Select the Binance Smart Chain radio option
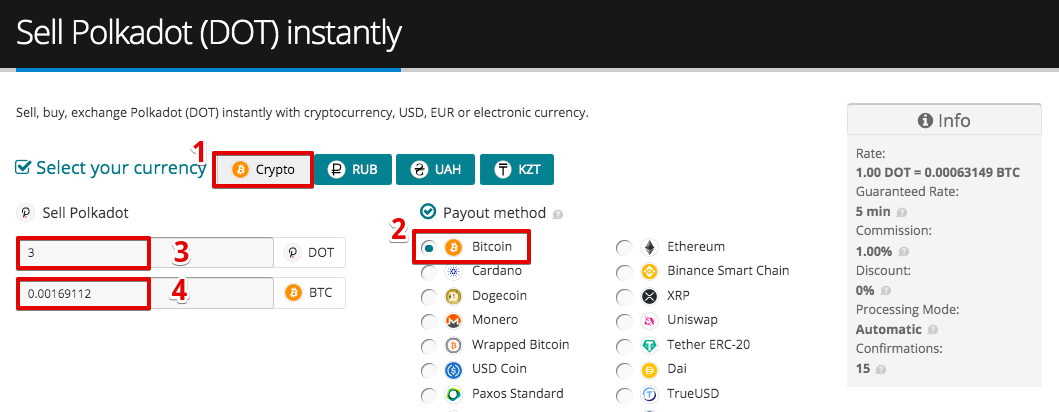Image resolution: width=1059 pixels, height=412 pixels. point(624,272)
